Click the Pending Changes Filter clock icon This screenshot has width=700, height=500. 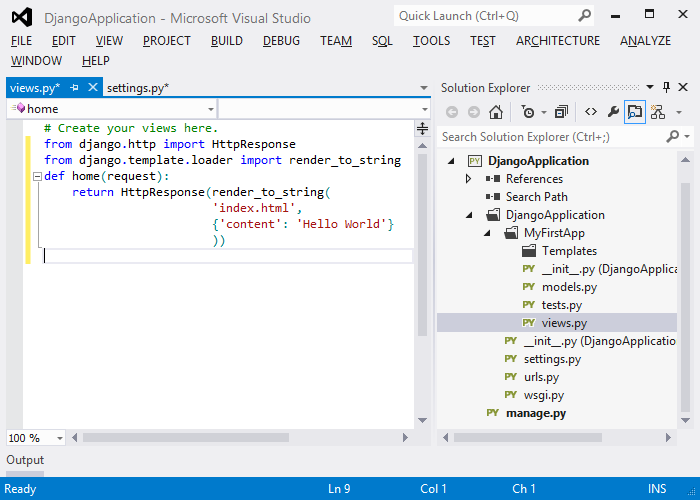coord(528,112)
